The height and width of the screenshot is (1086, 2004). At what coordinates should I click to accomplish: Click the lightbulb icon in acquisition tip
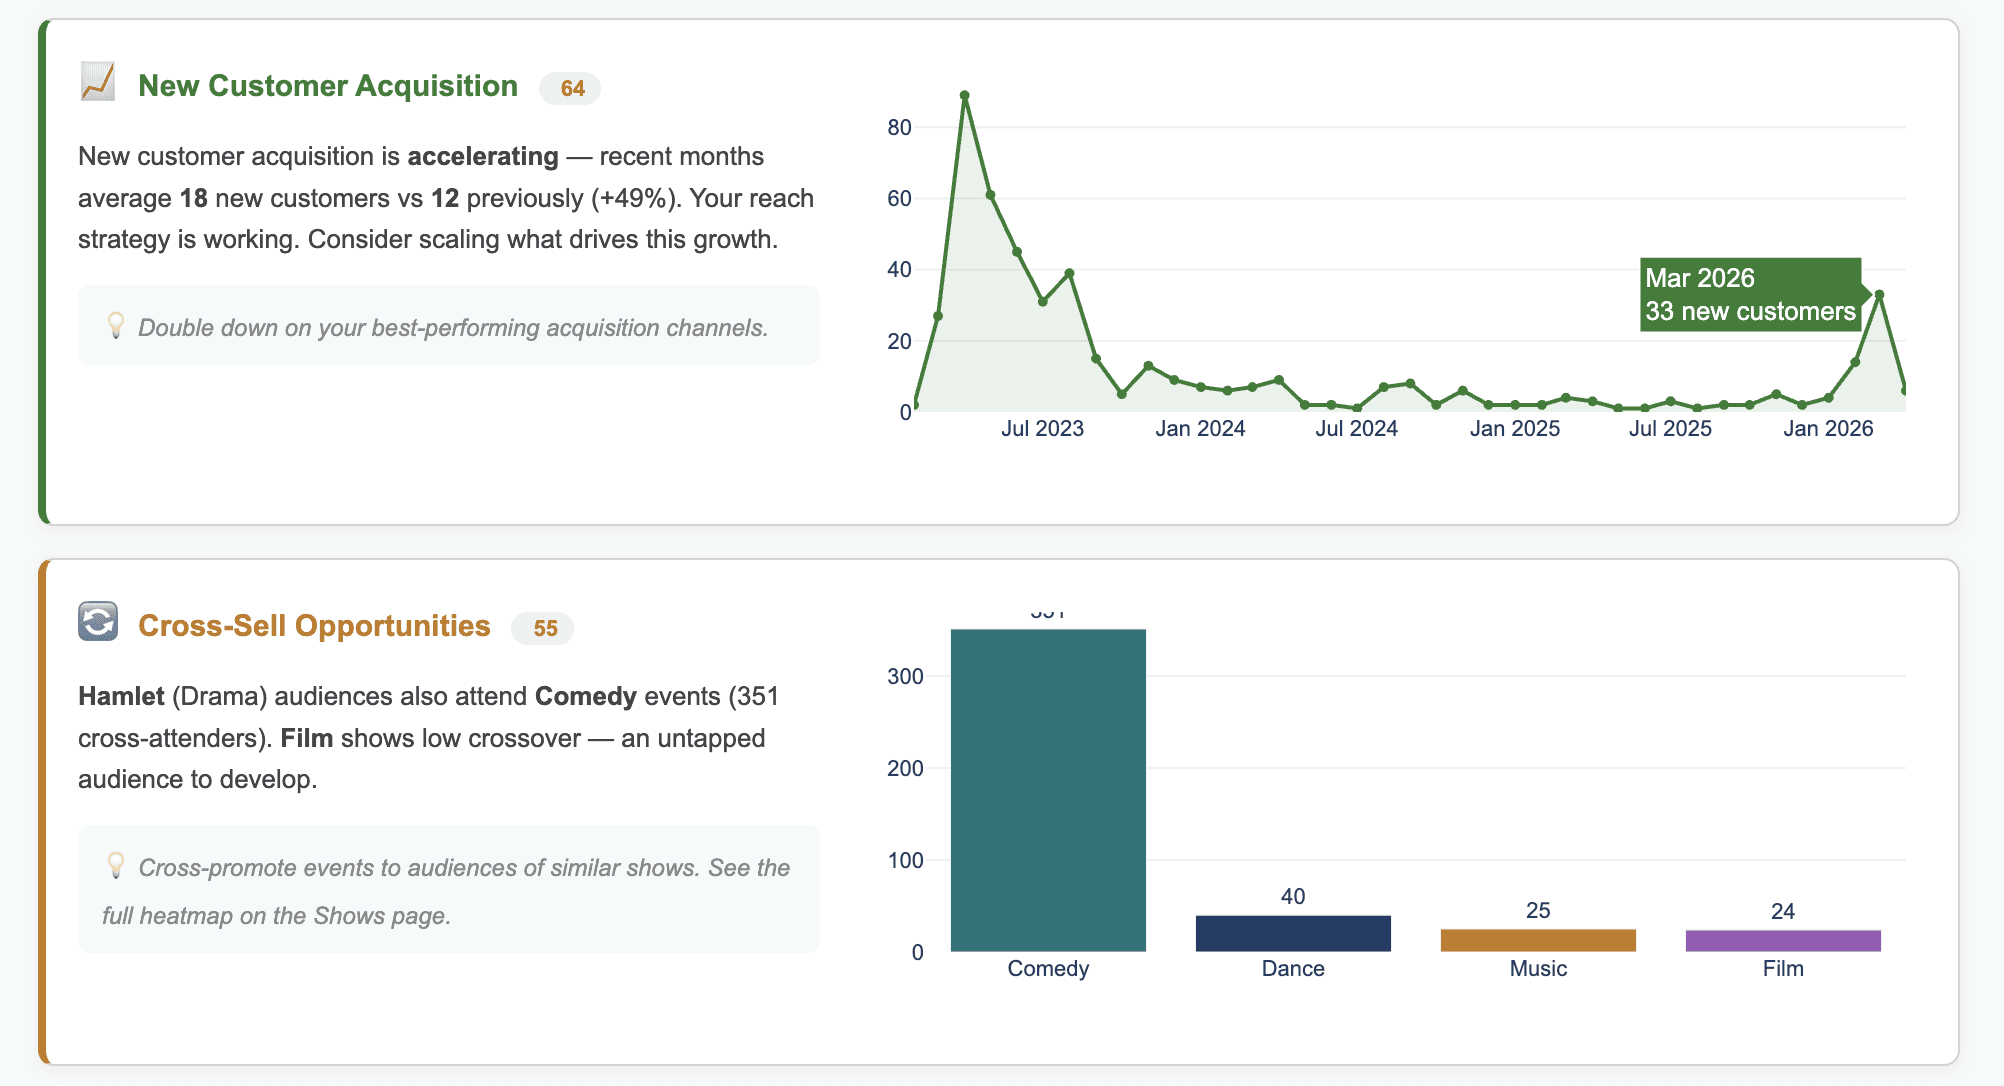click(x=116, y=325)
